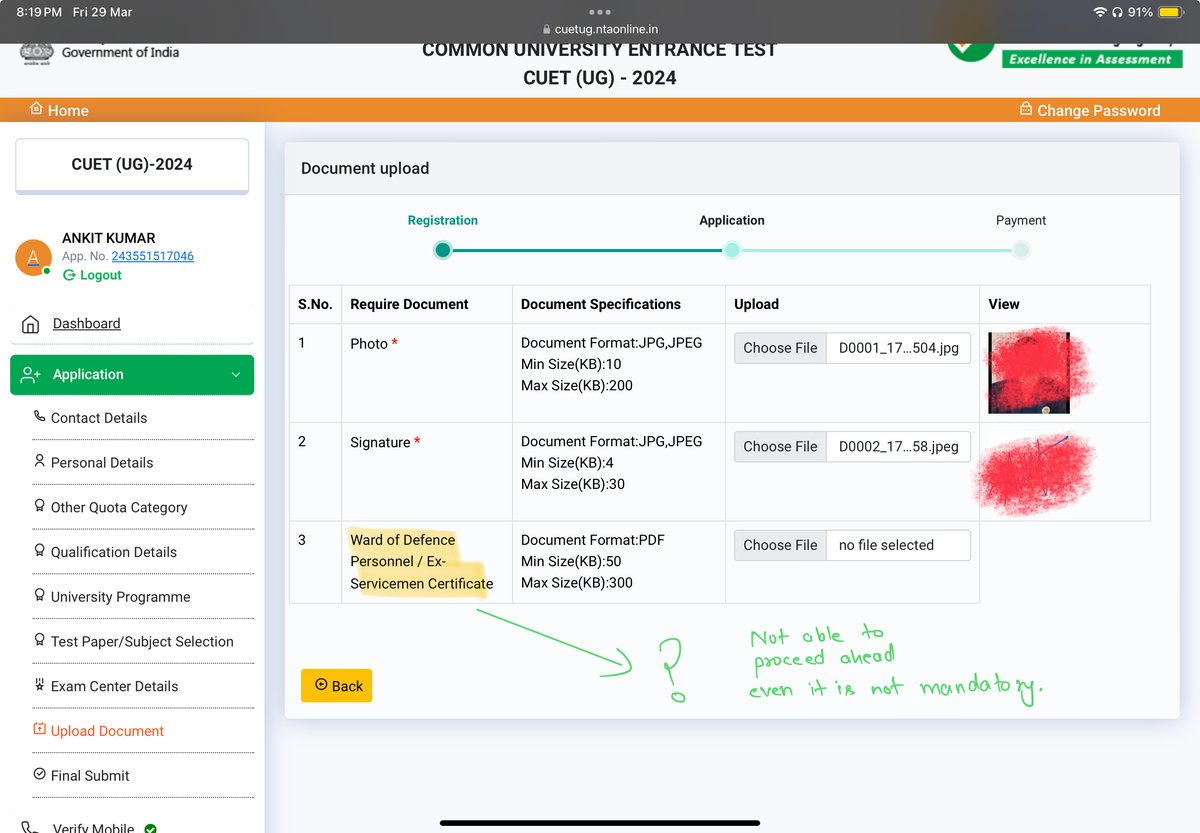The width and height of the screenshot is (1200, 833).
Task: Select the Application sidebar menu
Action: pos(87,374)
